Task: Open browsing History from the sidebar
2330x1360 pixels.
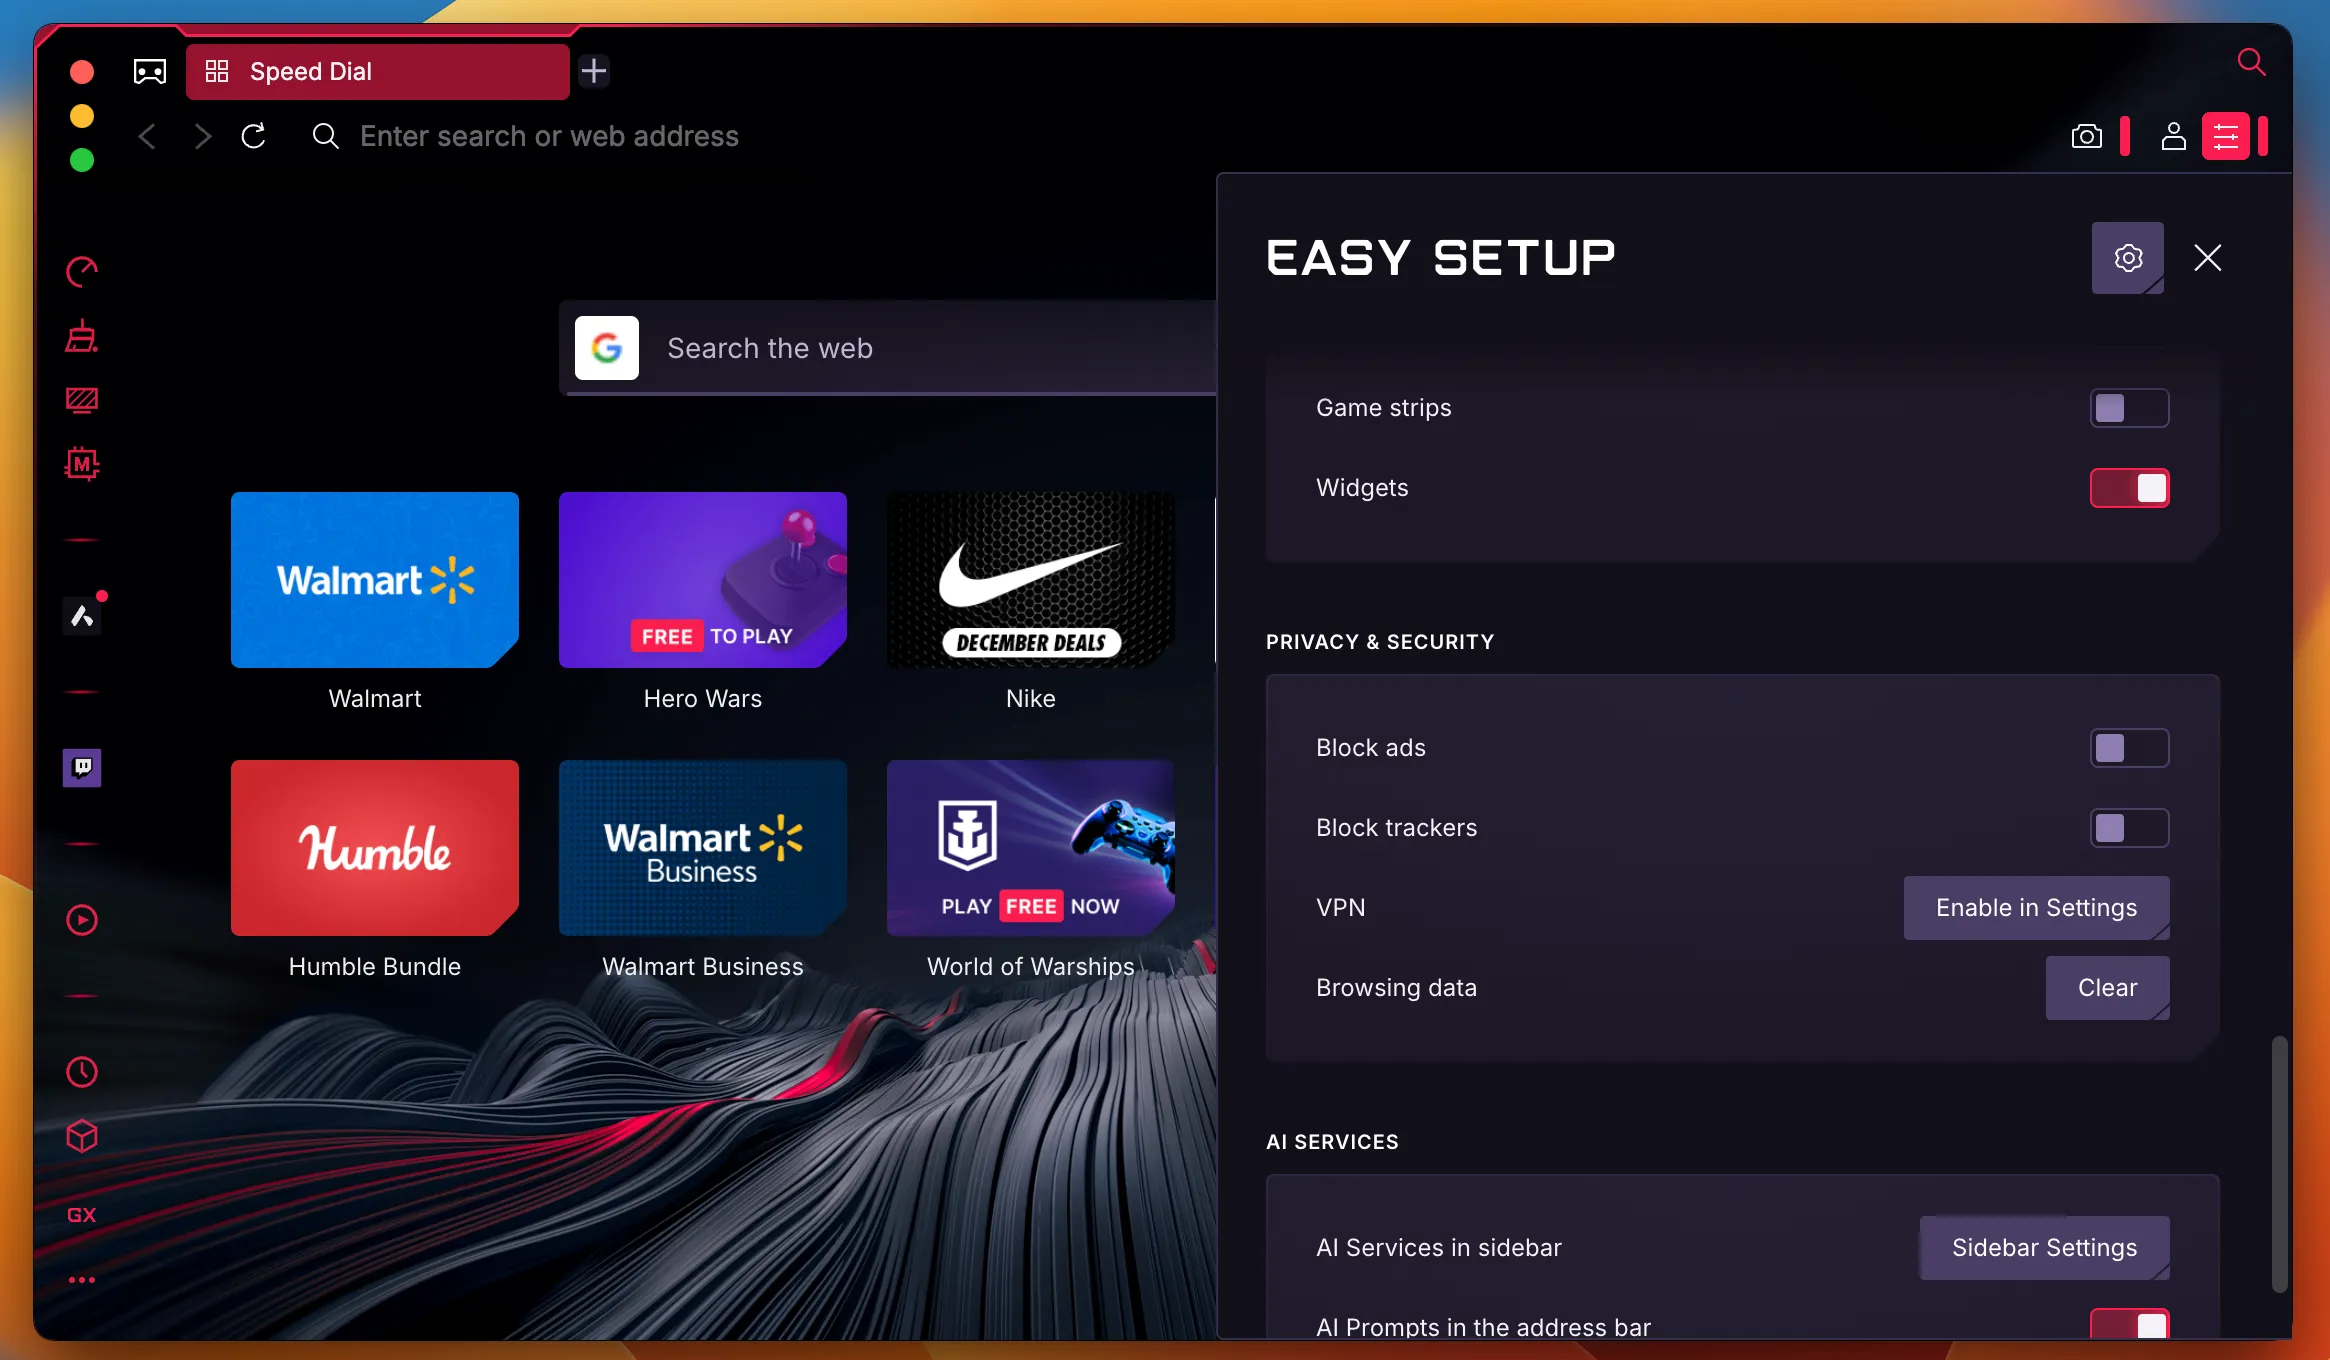Action: (x=82, y=1071)
